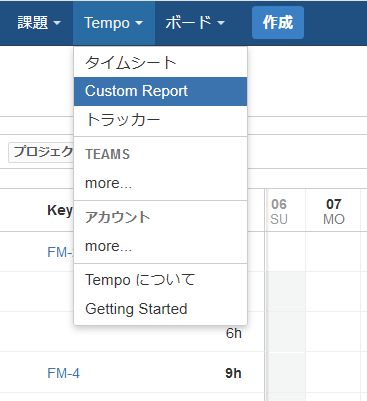The width and height of the screenshot is (367, 401).
Task: Click more... under TEAMS section
Action: click(160, 183)
